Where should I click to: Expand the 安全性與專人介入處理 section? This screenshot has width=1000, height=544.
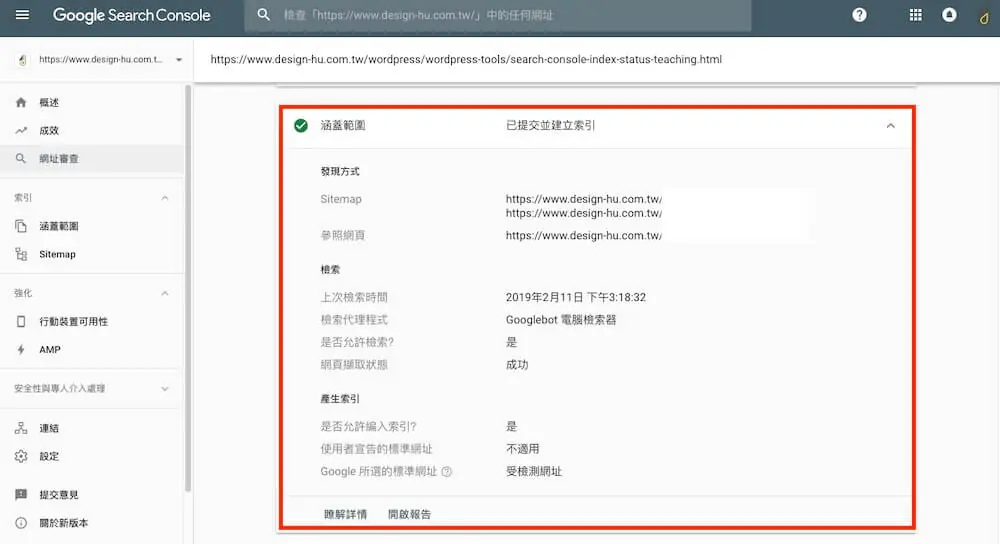pos(165,388)
